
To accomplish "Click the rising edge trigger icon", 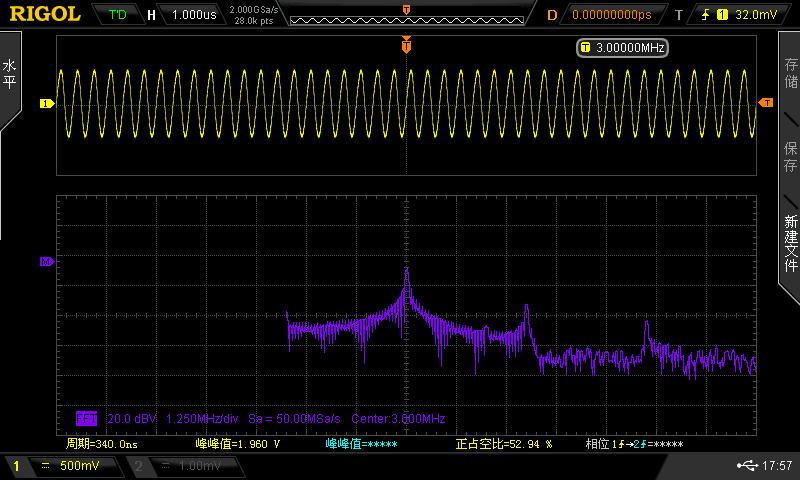I will [x=706, y=15].
